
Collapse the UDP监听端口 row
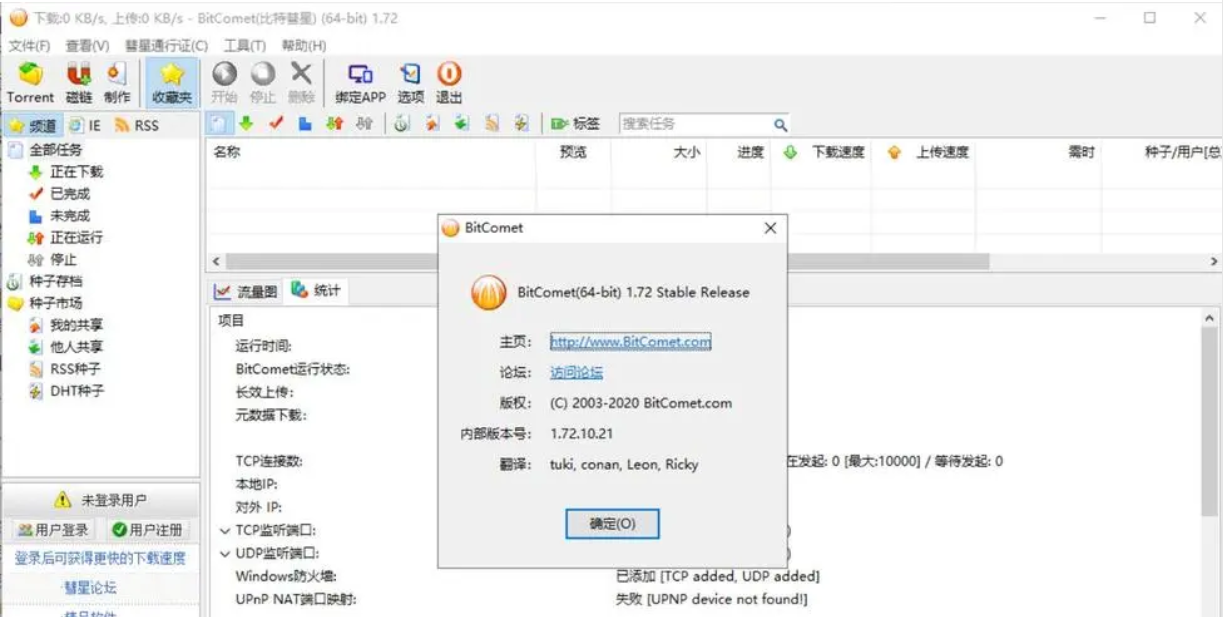[x=225, y=553]
